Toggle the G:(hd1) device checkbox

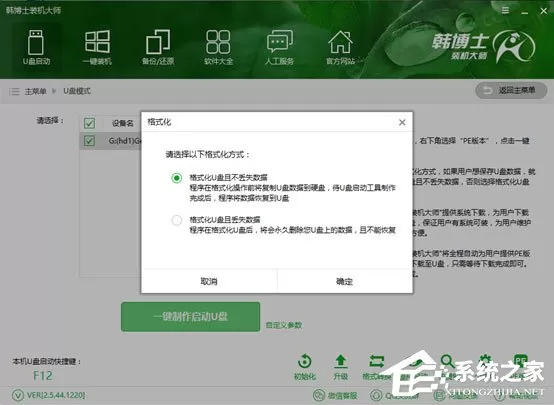tap(89, 141)
